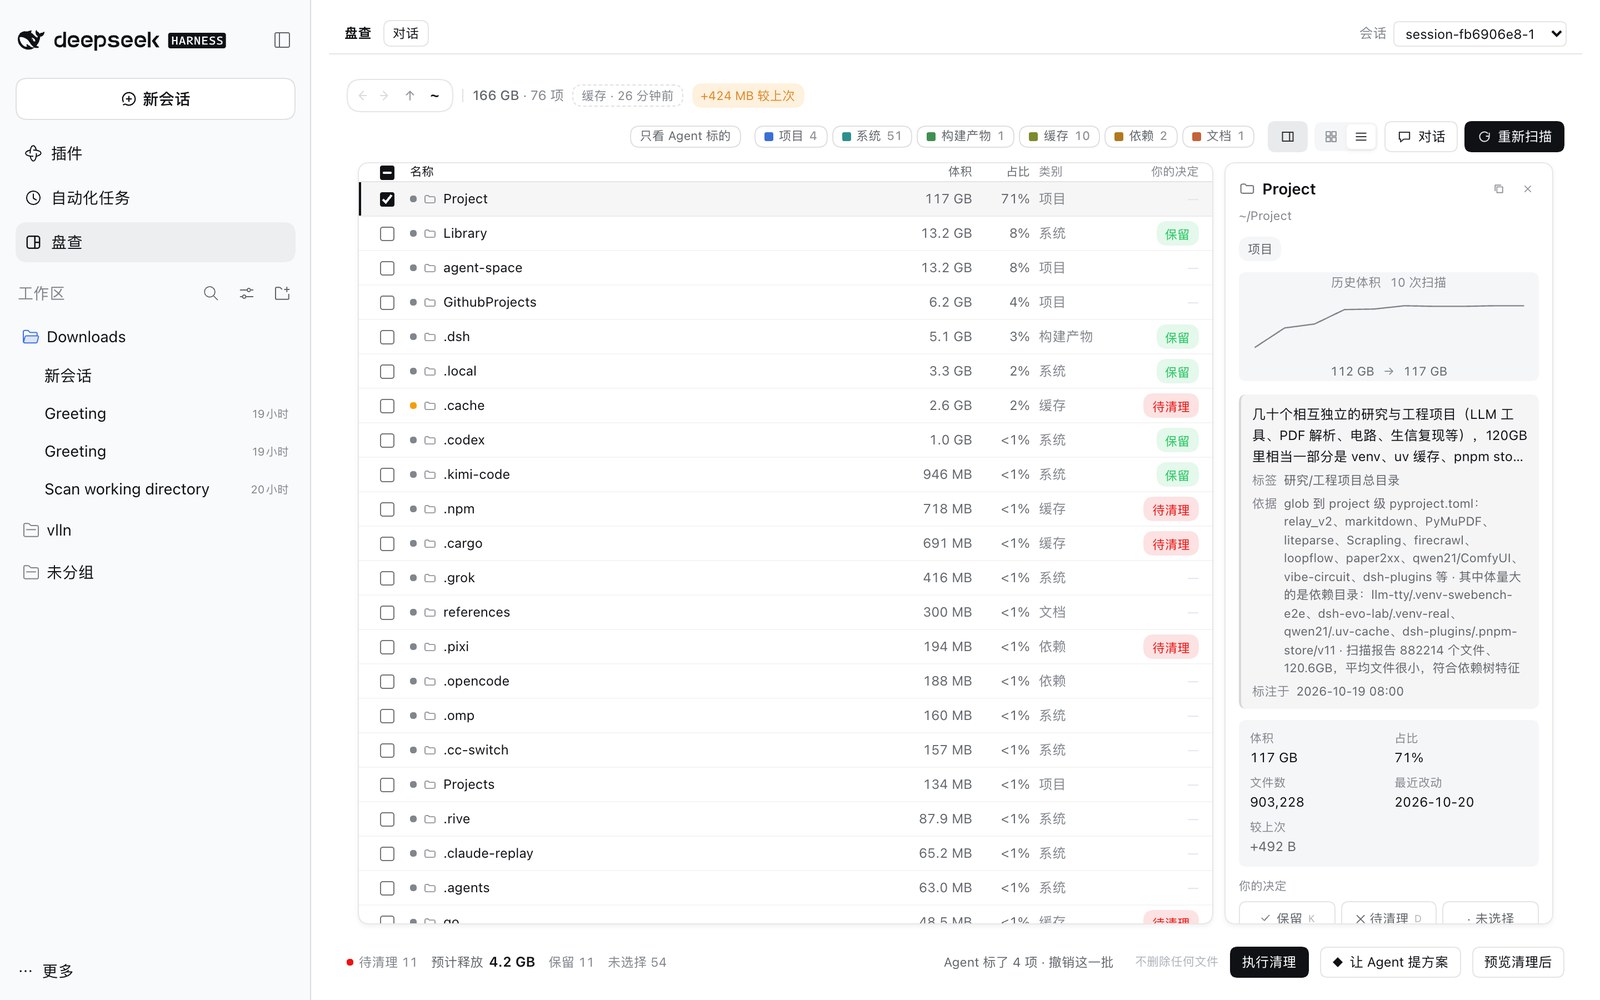Open the 工作区 filter settings icon
Screen dimensions: 1600x1000
246,293
